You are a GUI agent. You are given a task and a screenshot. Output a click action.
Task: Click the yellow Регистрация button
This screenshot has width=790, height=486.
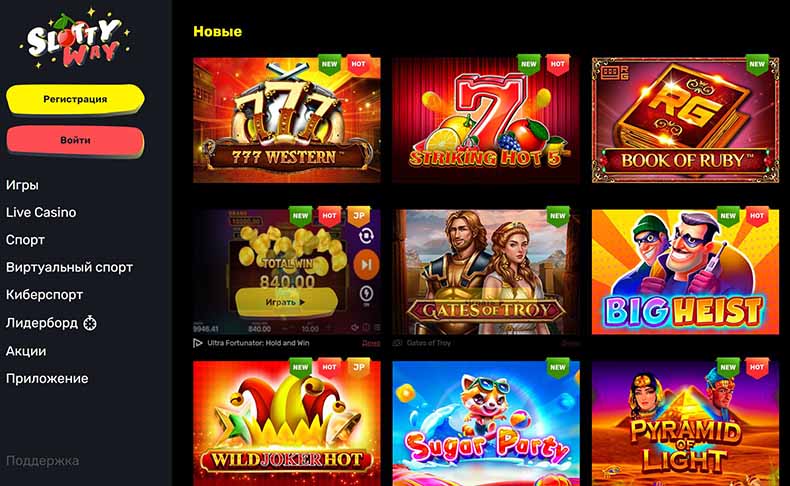point(75,99)
